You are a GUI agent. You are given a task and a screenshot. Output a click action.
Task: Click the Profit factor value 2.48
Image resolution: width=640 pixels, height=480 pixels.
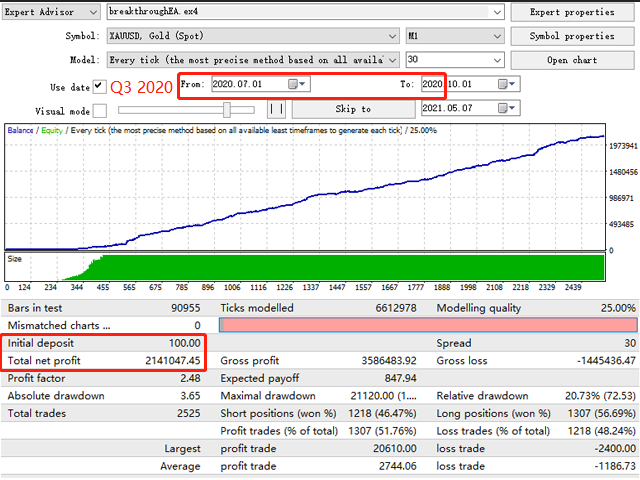tap(190, 378)
